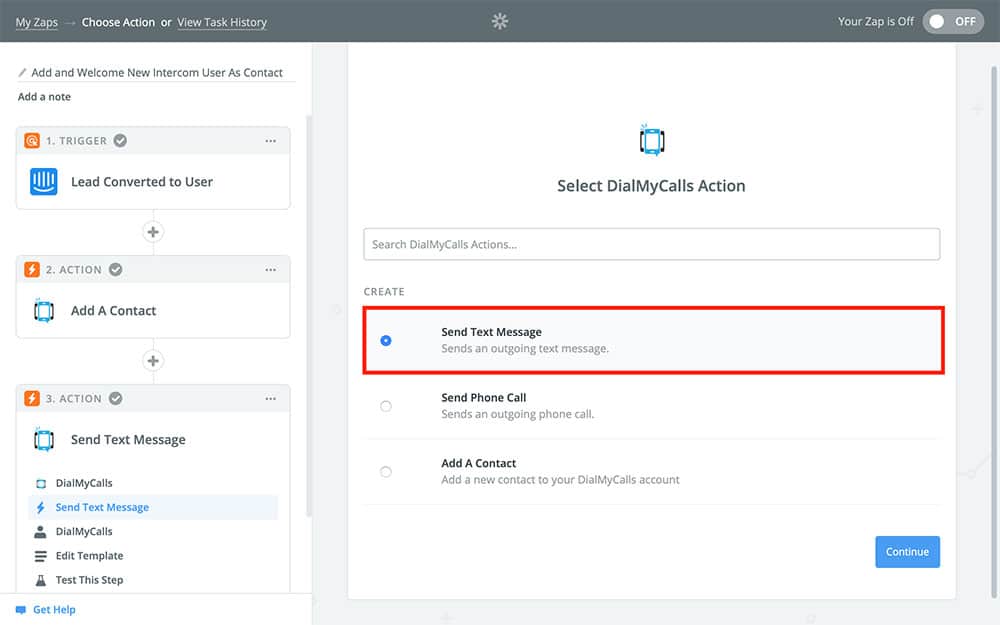This screenshot has width=1000, height=625.
Task: Click the Search DialMyCalls Actions field
Action: [651, 244]
